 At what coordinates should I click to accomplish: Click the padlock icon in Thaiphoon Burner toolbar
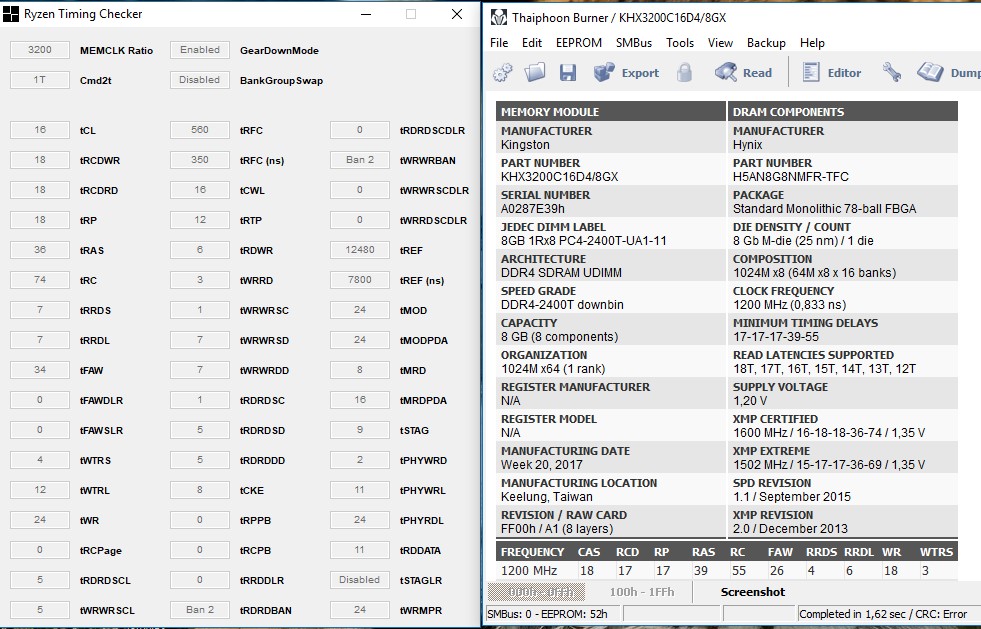(x=684, y=73)
